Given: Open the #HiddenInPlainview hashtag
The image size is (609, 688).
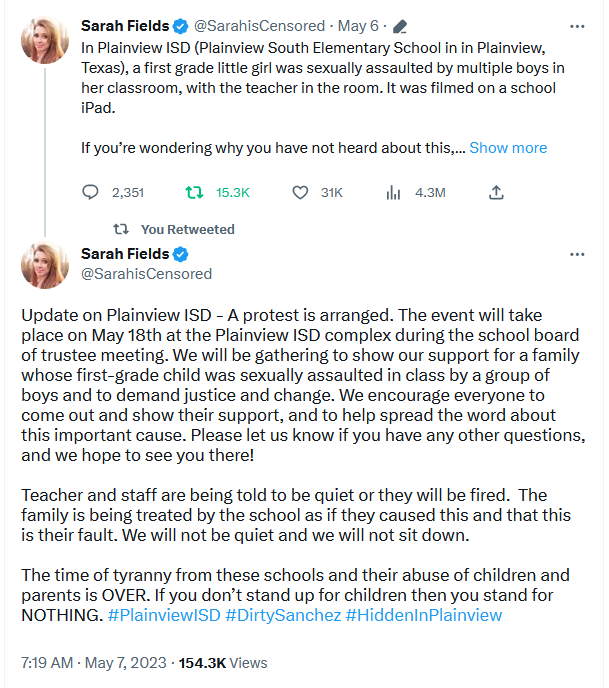Looking at the screenshot, I should (424, 615).
